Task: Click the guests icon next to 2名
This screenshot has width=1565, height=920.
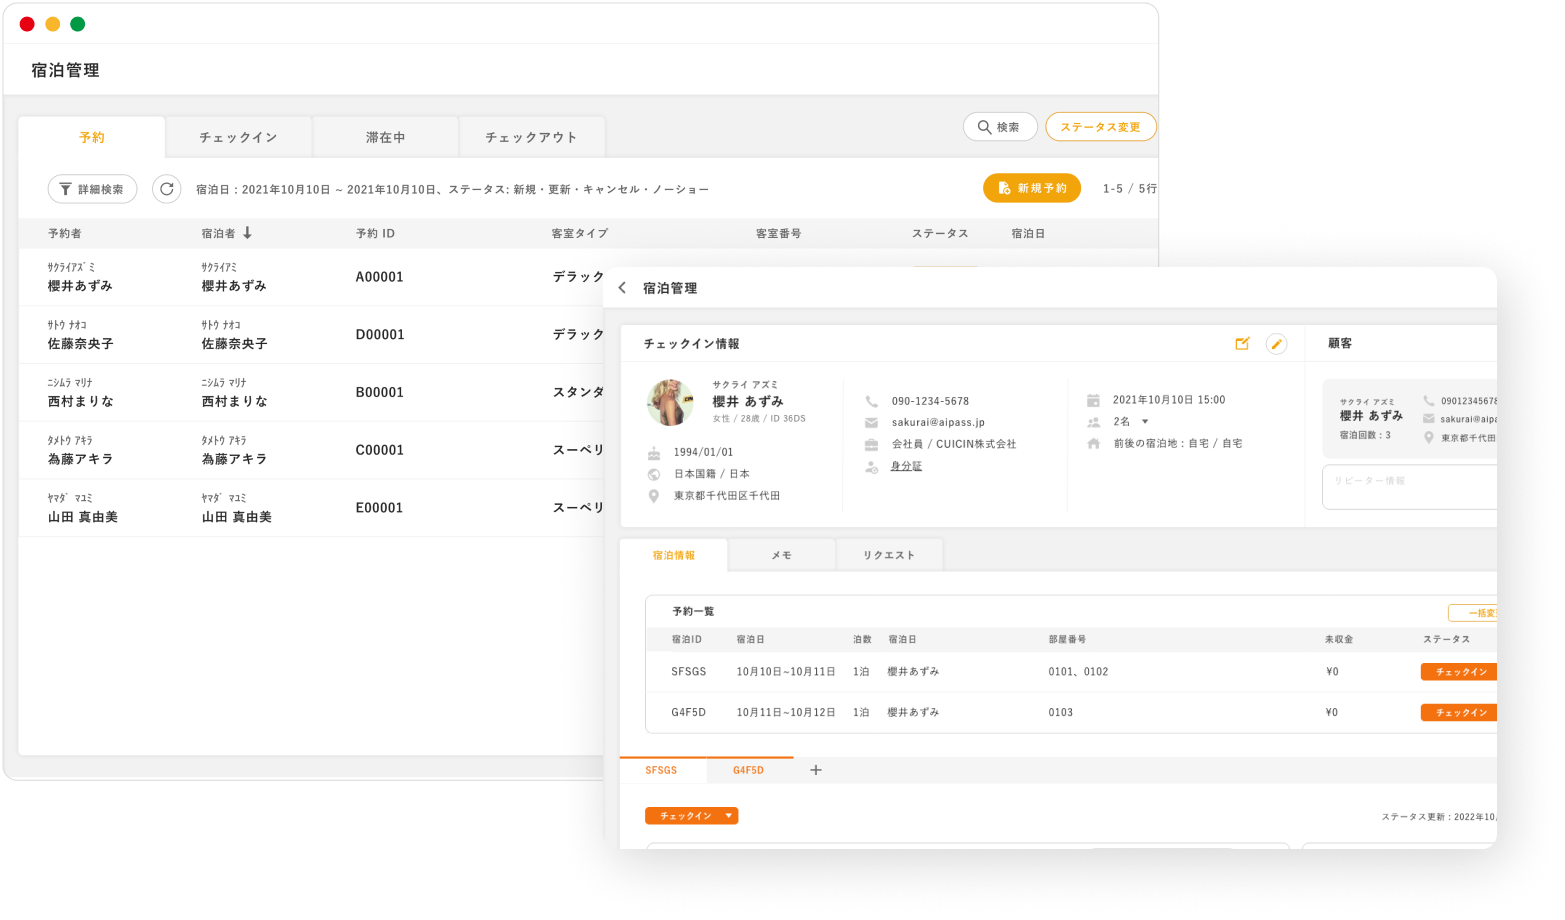Action: click(x=1093, y=421)
